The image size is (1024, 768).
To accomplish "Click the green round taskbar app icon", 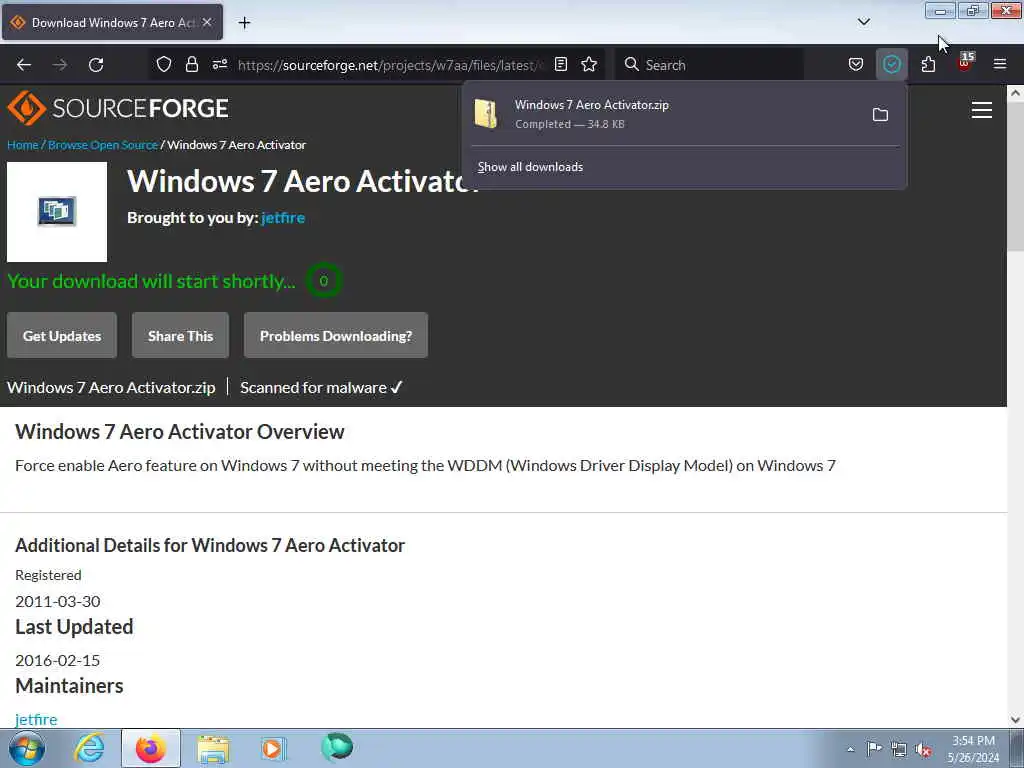I will (337, 747).
